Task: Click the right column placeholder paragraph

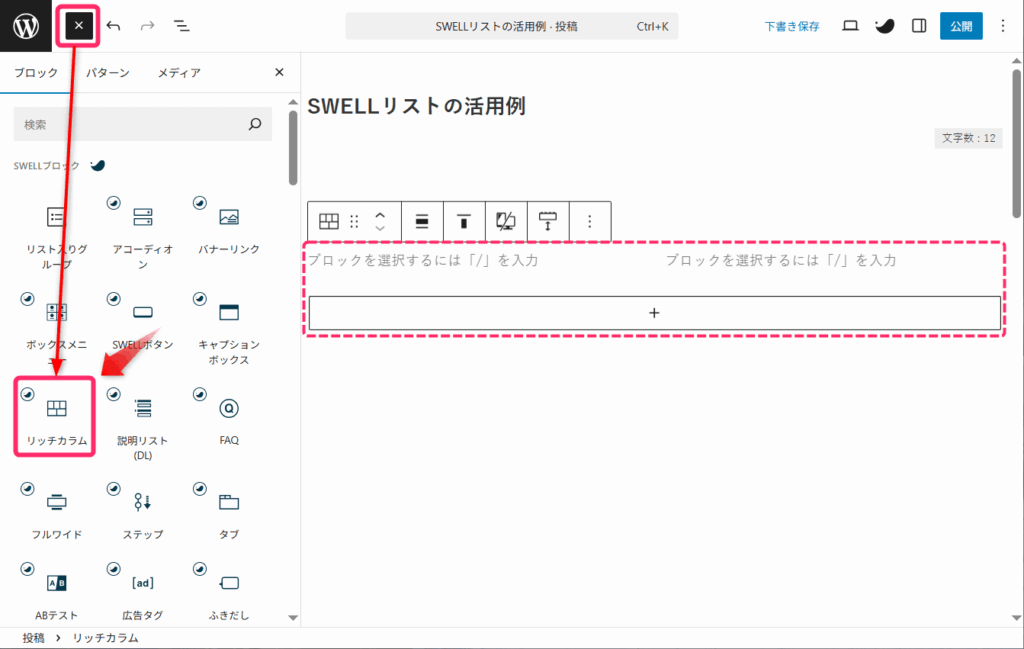Action: pyautogui.click(x=781, y=261)
